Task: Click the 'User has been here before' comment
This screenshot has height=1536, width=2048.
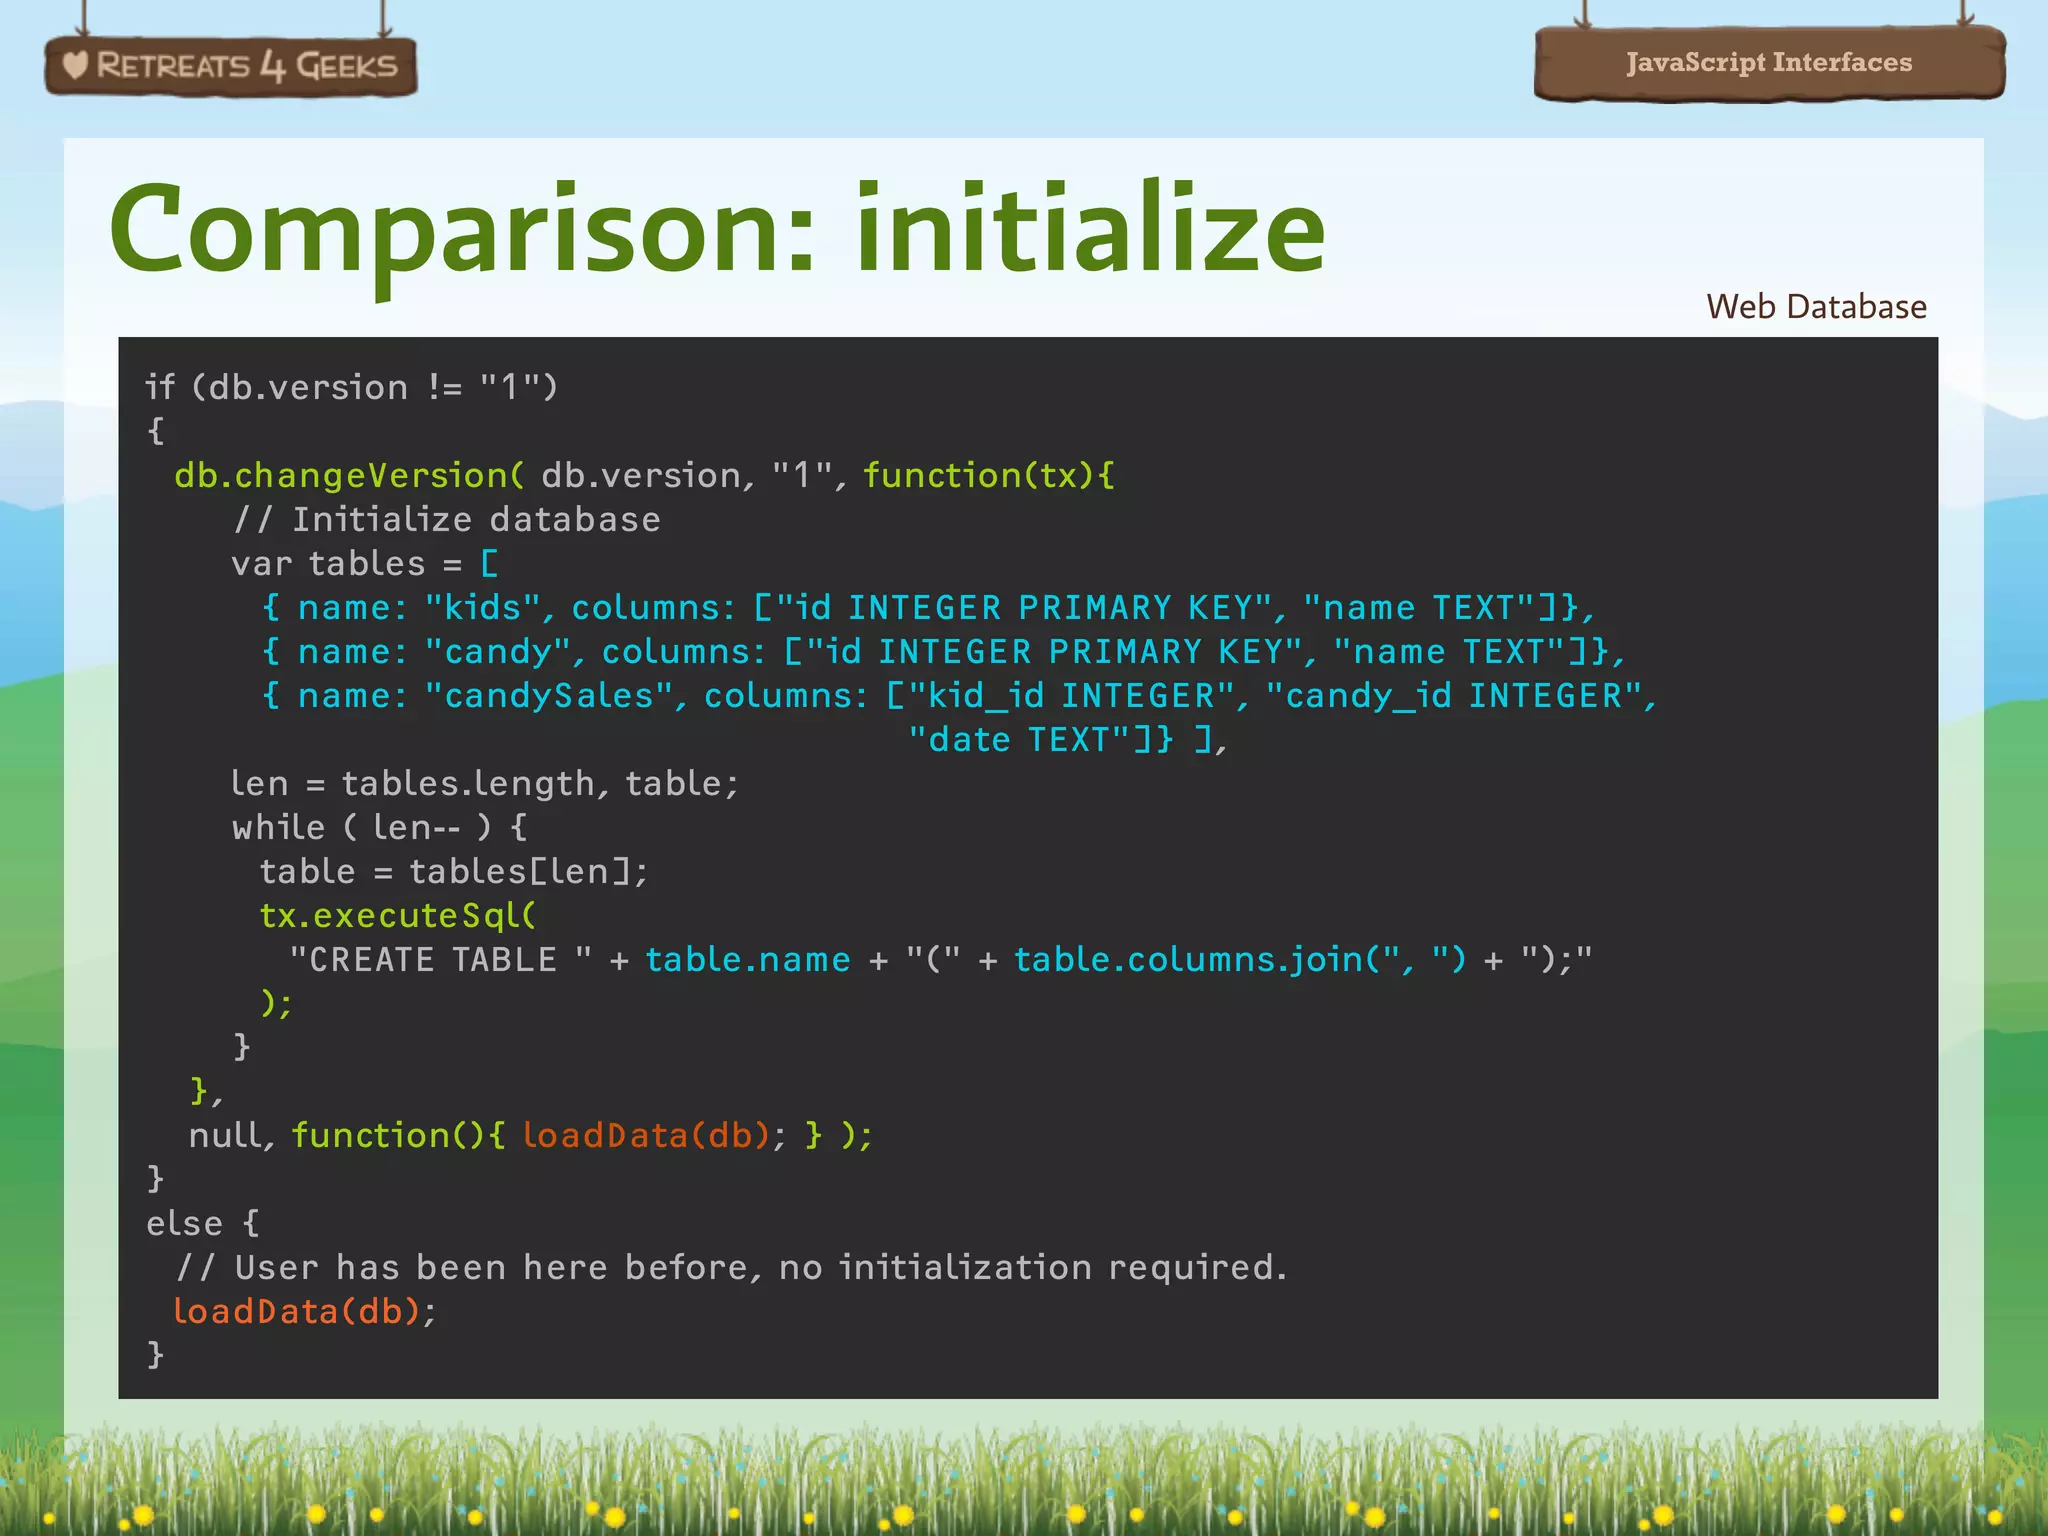Action: (731, 1267)
